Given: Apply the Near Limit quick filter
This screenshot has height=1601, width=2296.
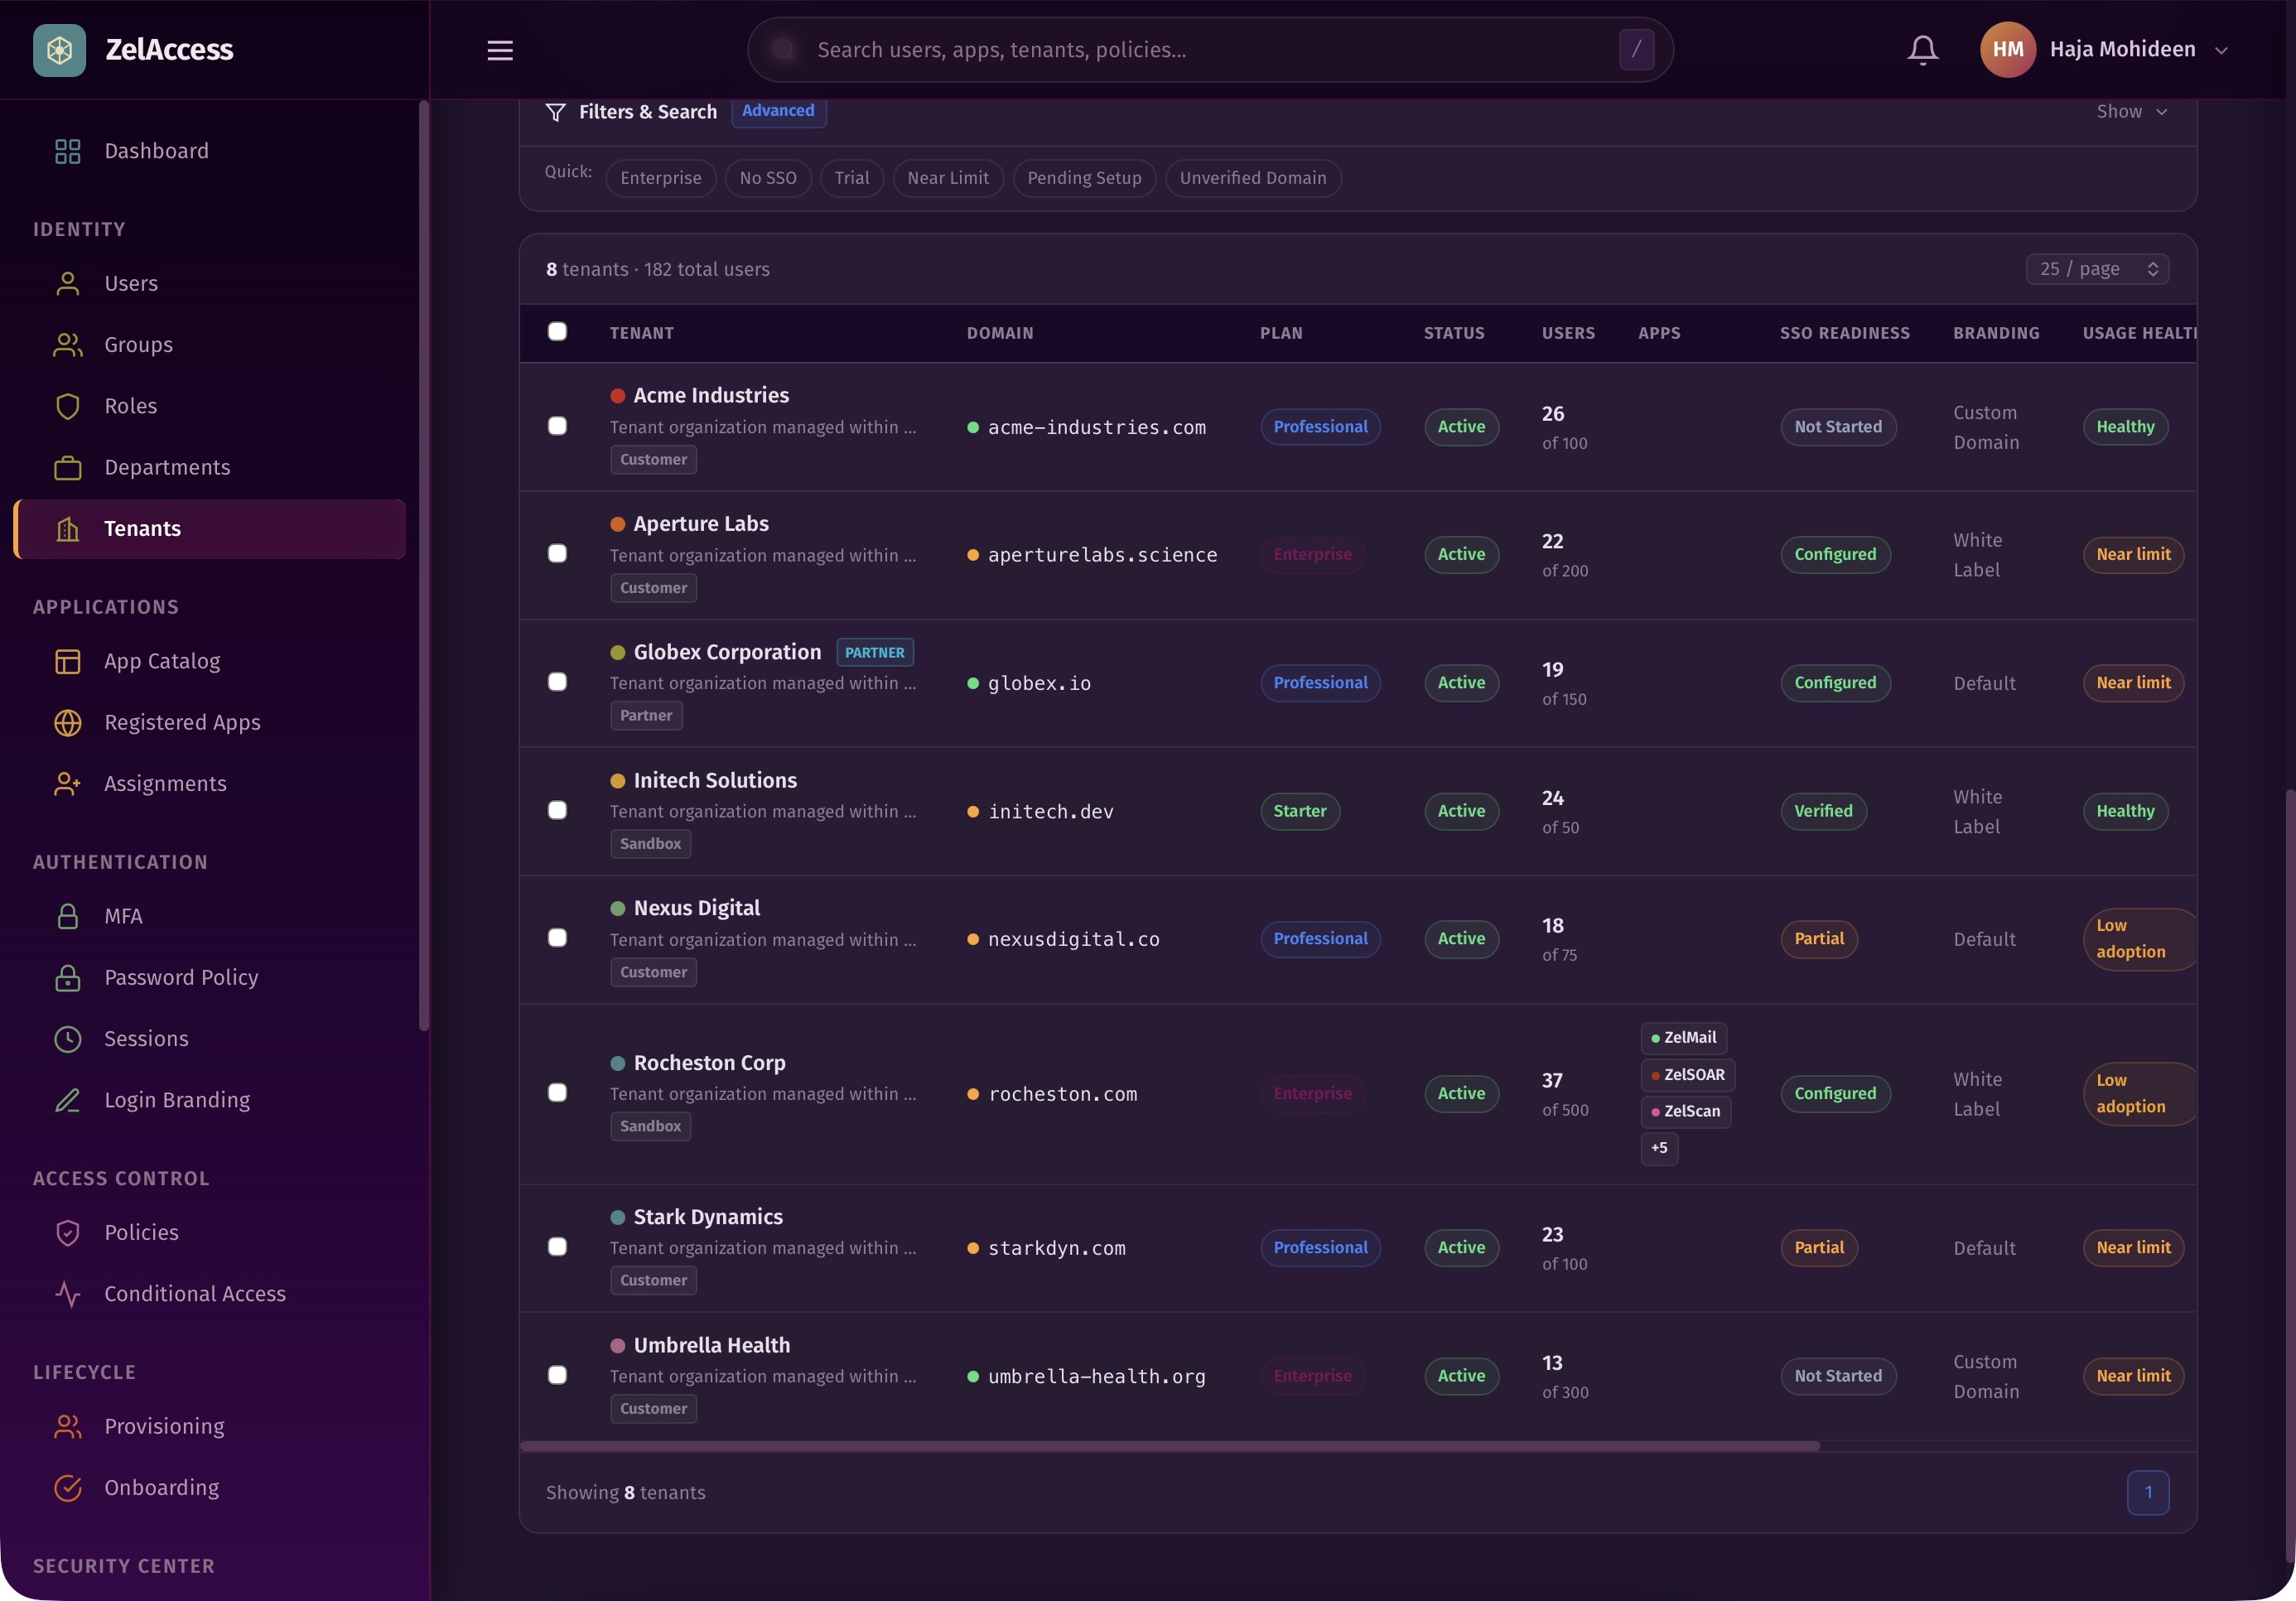Looking at the screenshot, I should (x=947, y=178).
